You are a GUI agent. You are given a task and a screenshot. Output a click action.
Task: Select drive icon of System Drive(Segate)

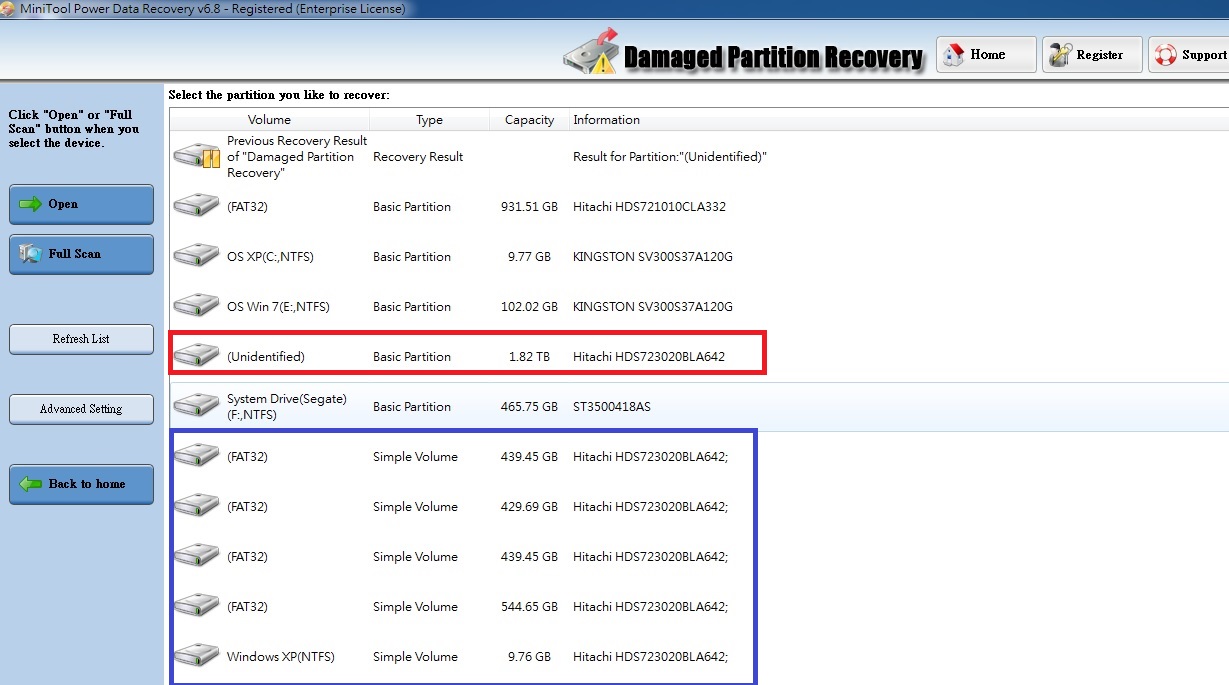[x=196, y=406]
